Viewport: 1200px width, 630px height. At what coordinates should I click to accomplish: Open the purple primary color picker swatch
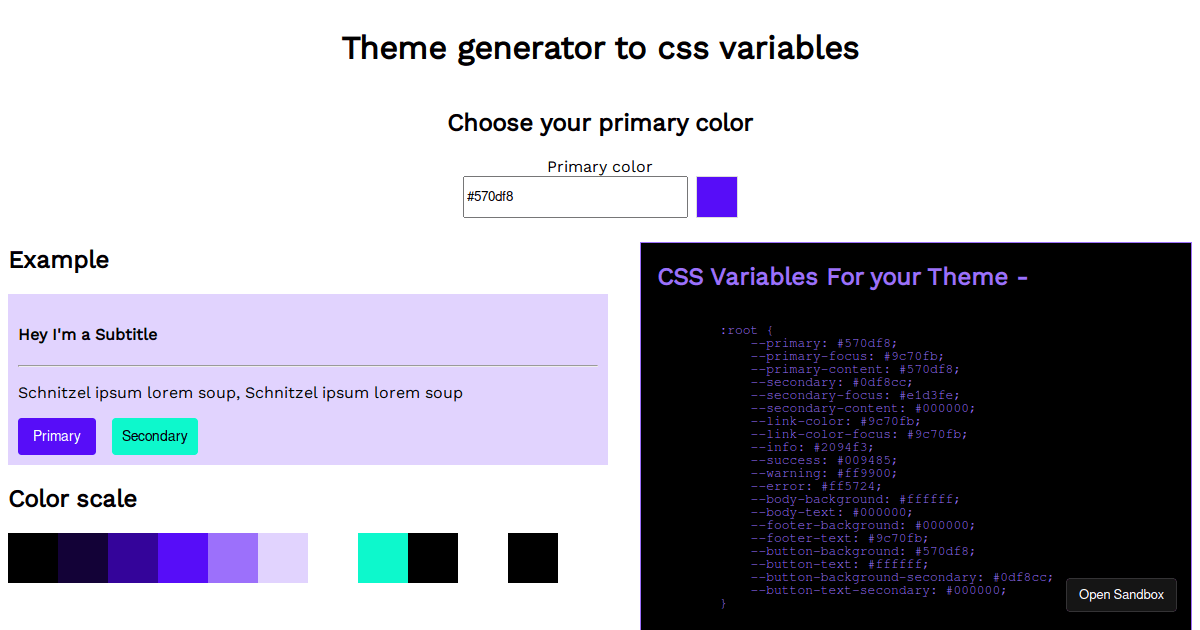[717, 197]
